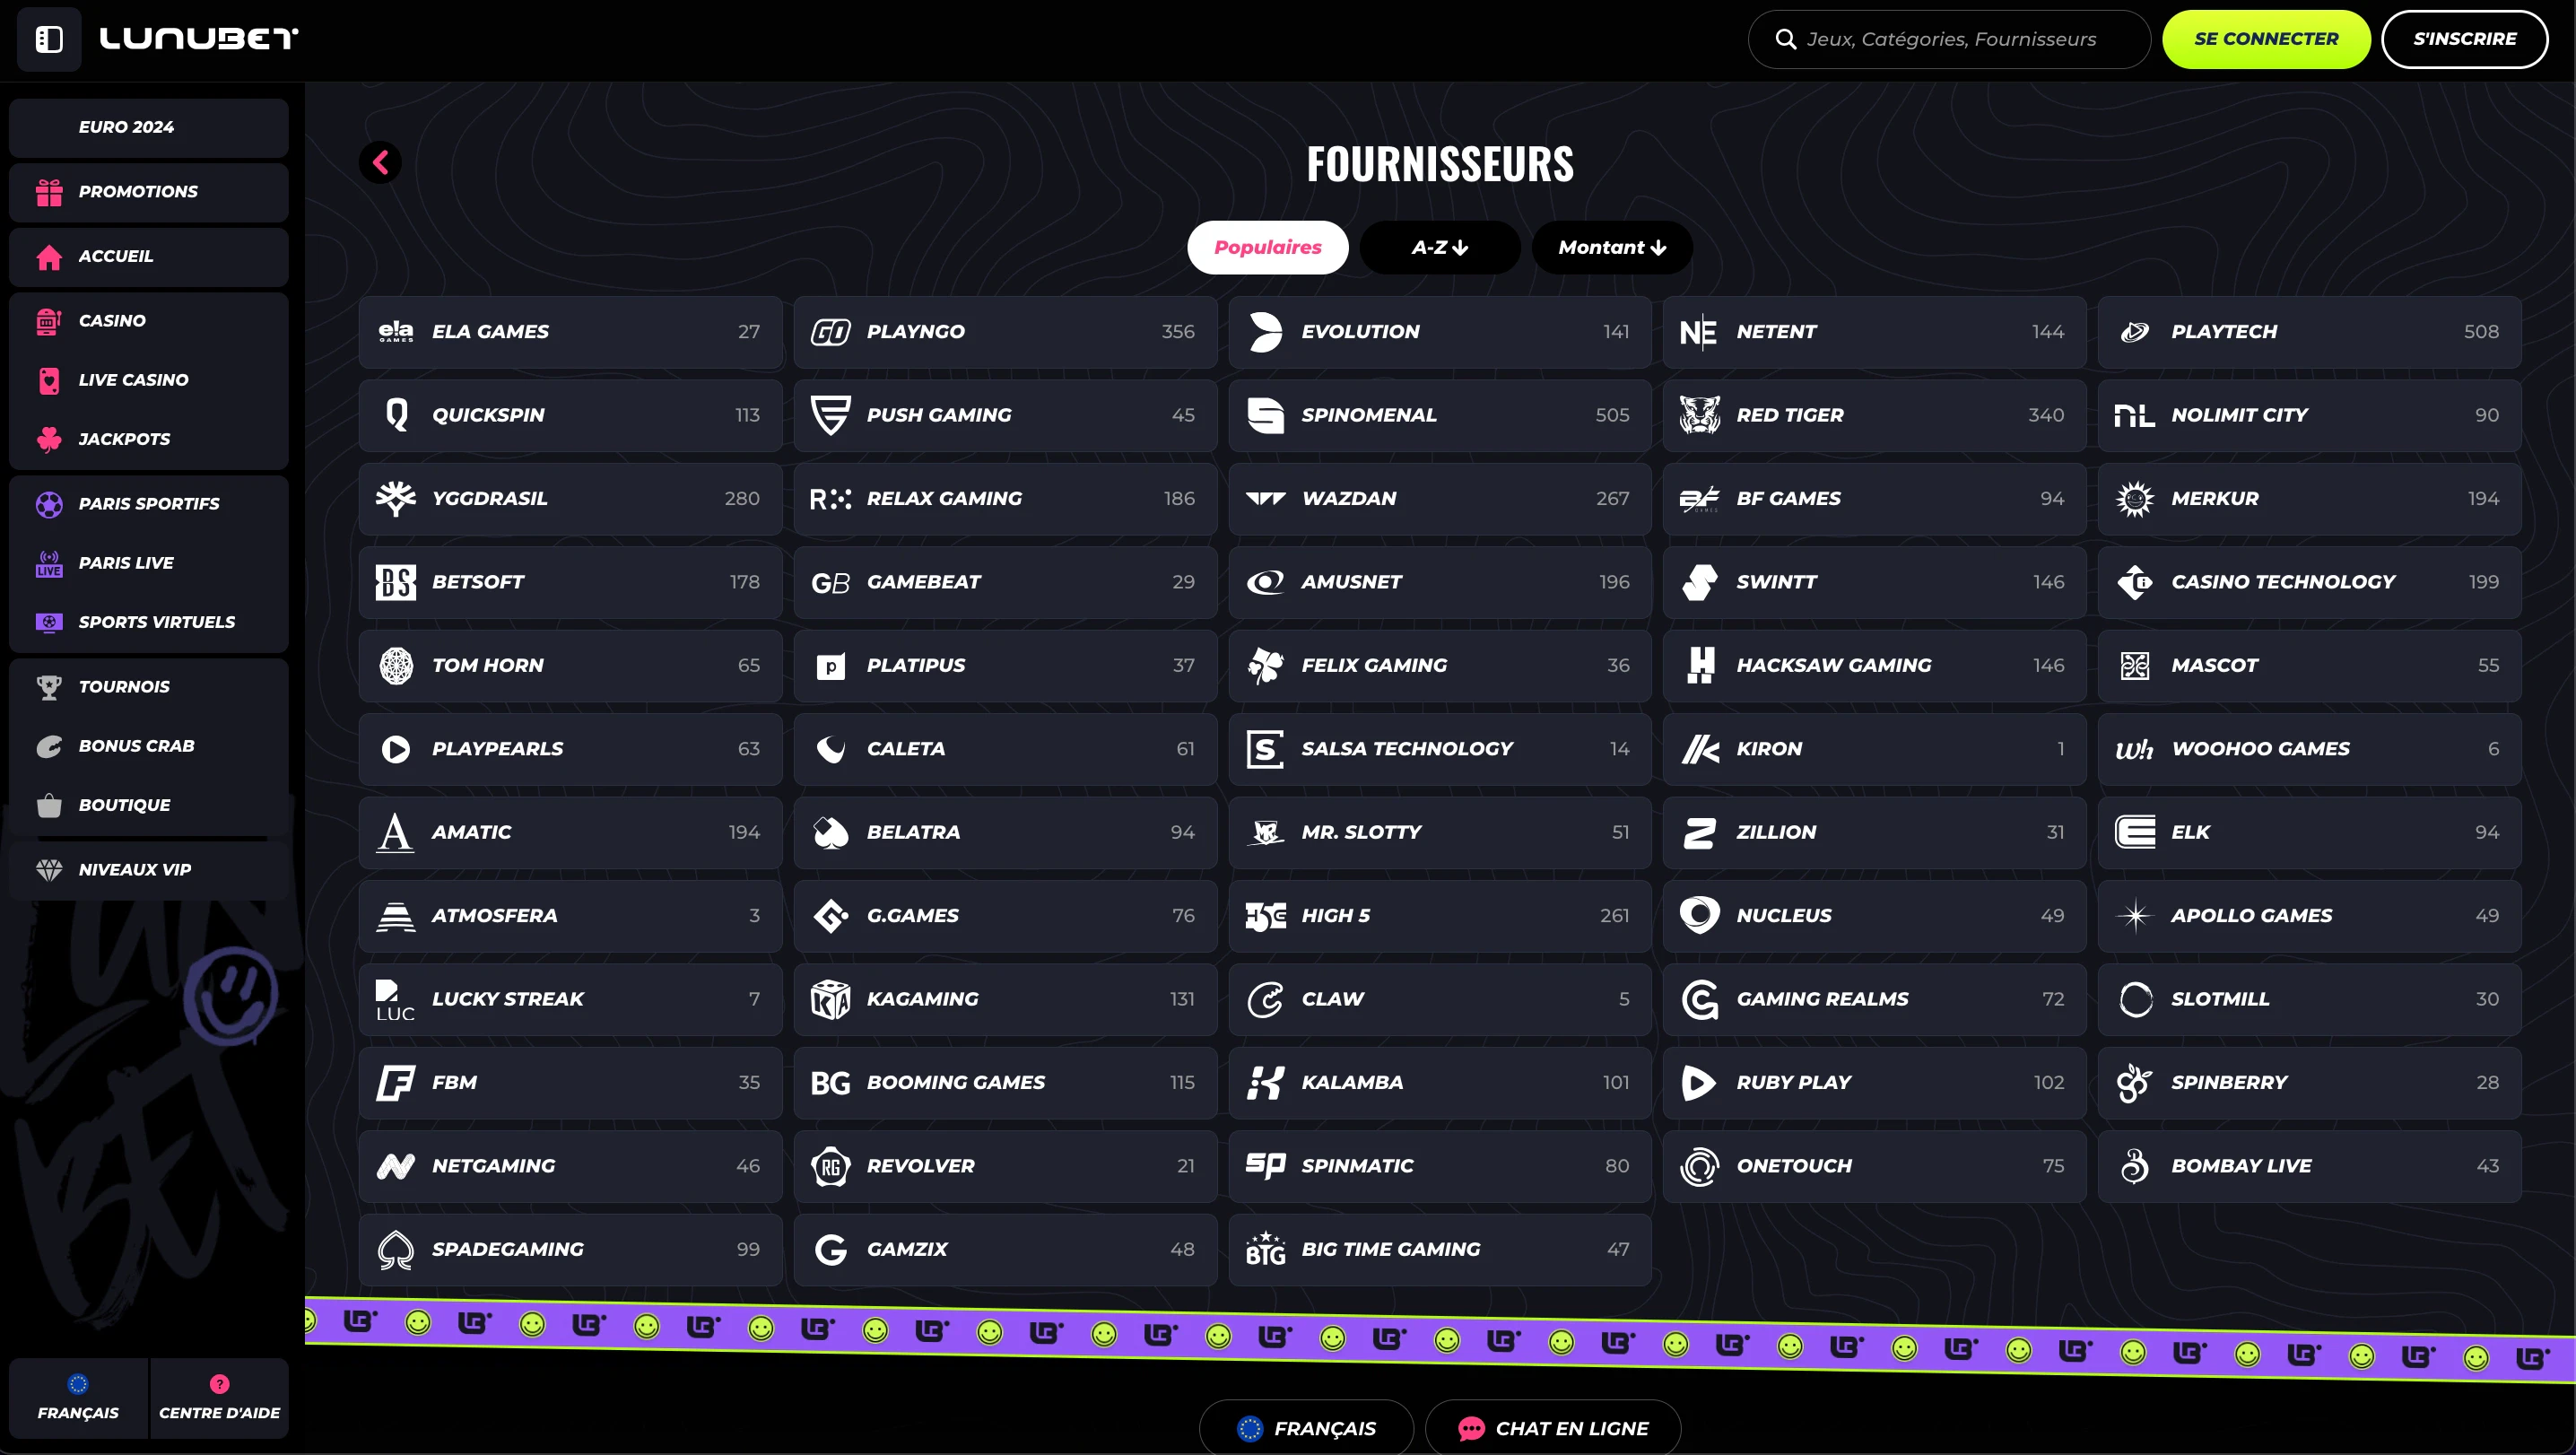This screenshot has height=1455, width=2576.
Task: Click the Niveaux VIP diamond icon
Action: 49,870
